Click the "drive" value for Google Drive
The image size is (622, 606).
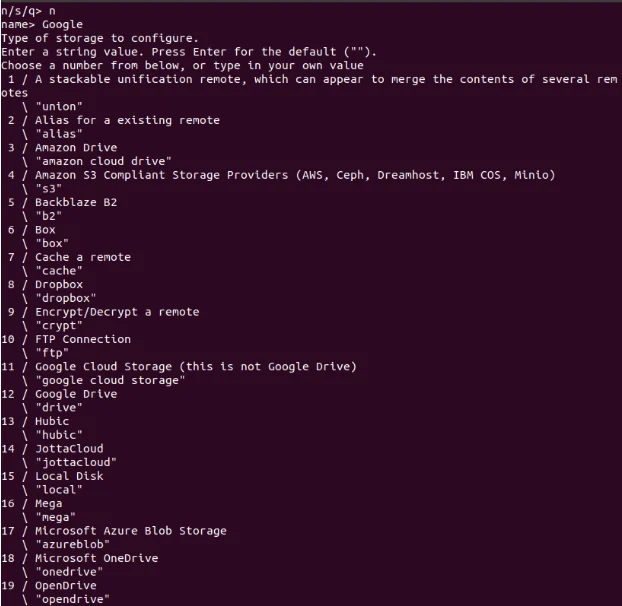59,408
